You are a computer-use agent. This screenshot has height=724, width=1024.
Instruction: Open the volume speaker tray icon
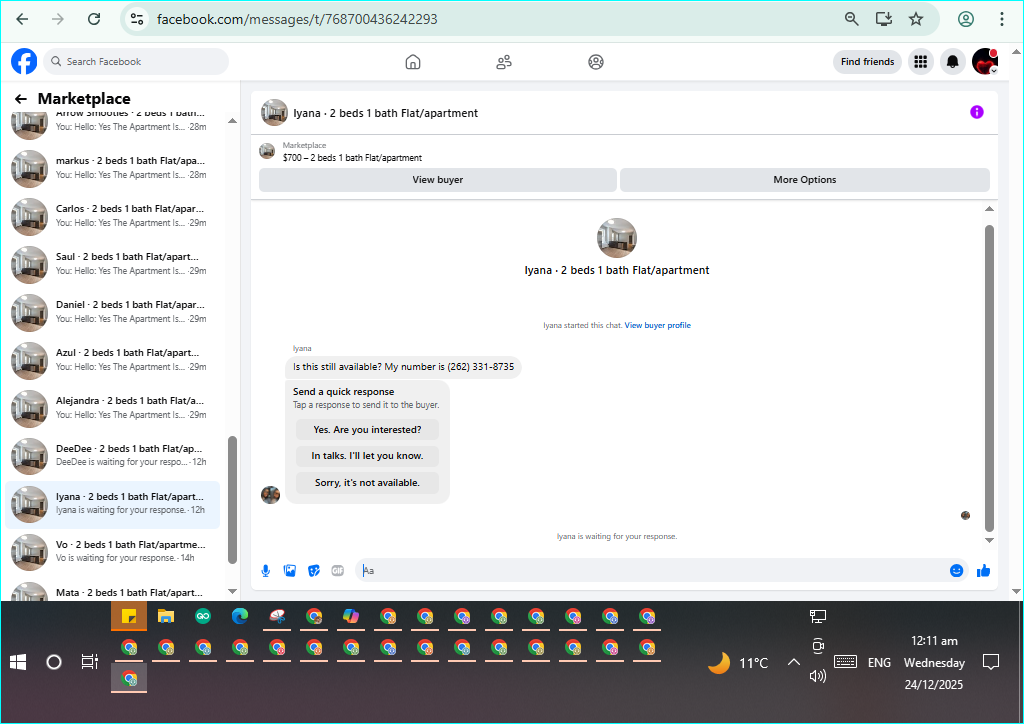coord(818,676)
